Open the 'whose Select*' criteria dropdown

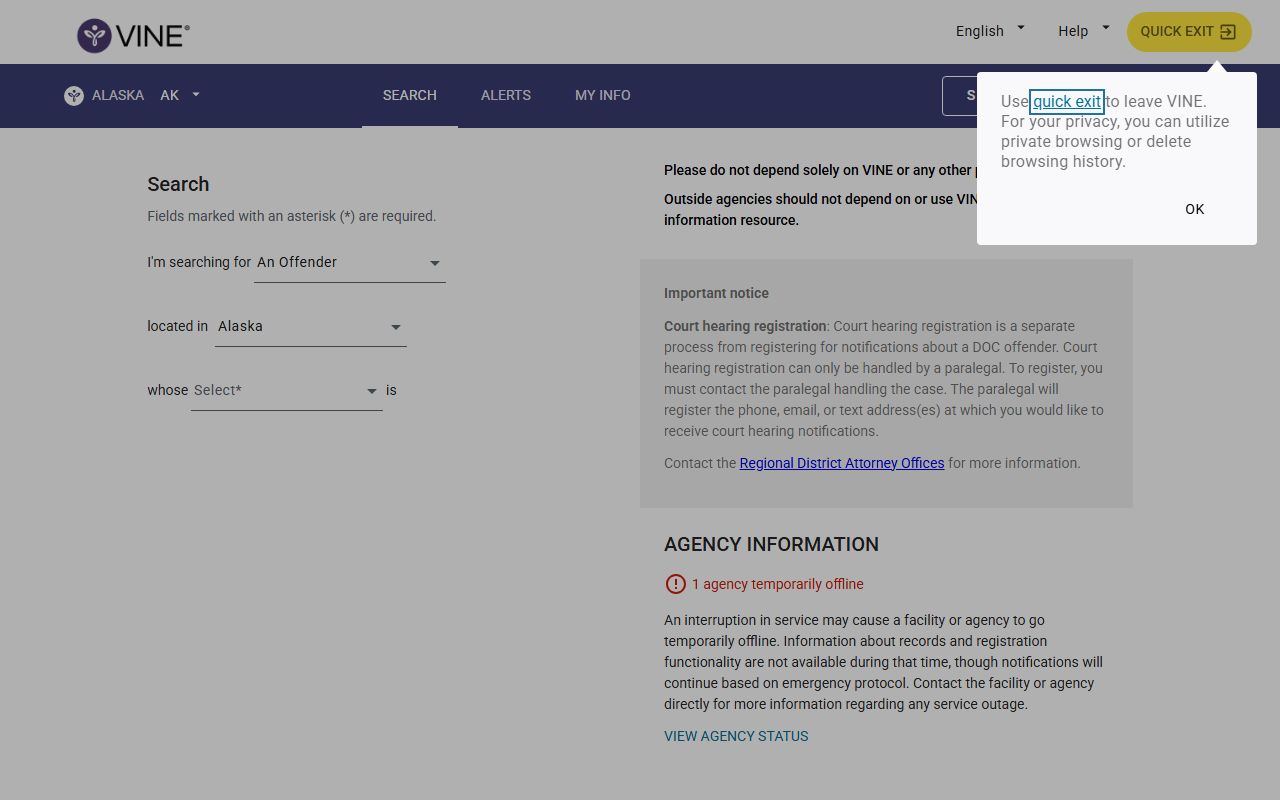[286, 391]
